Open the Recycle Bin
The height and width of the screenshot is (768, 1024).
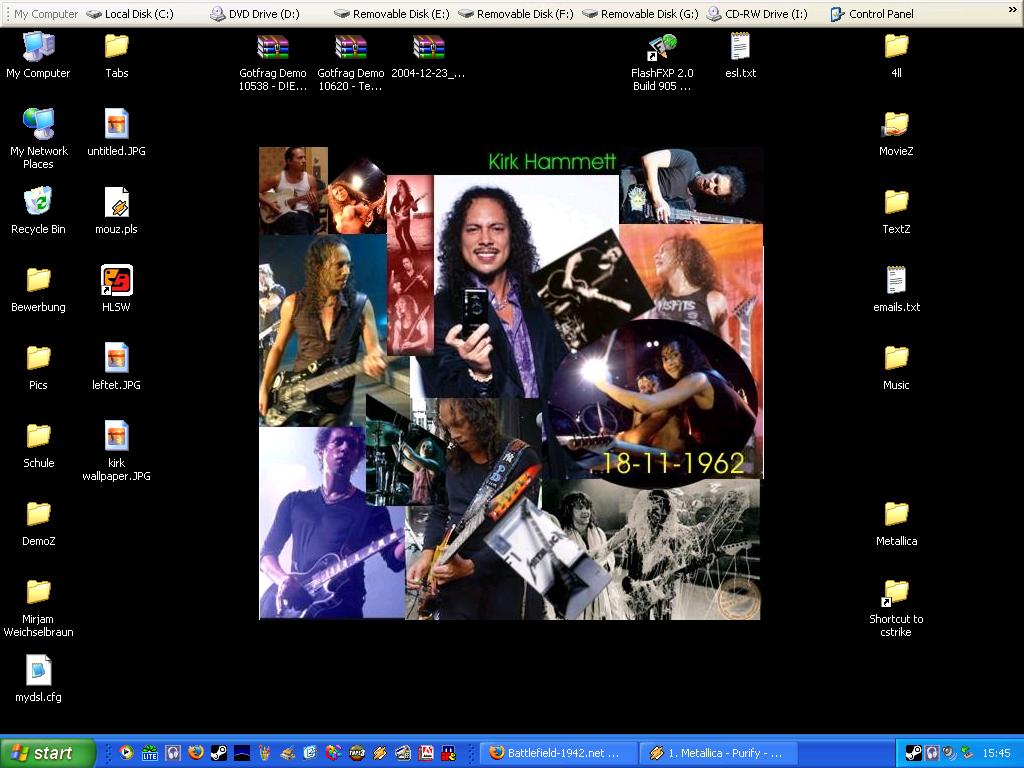39,210
